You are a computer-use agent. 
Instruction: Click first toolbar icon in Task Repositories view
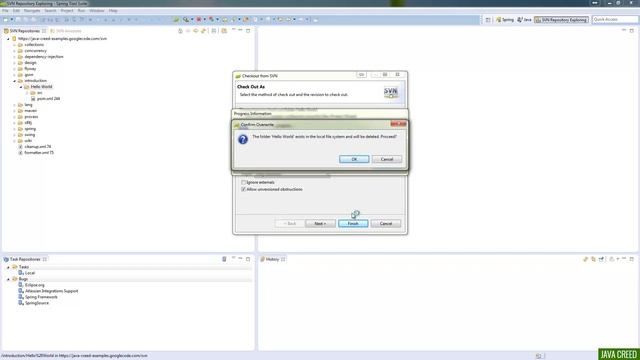224,259
